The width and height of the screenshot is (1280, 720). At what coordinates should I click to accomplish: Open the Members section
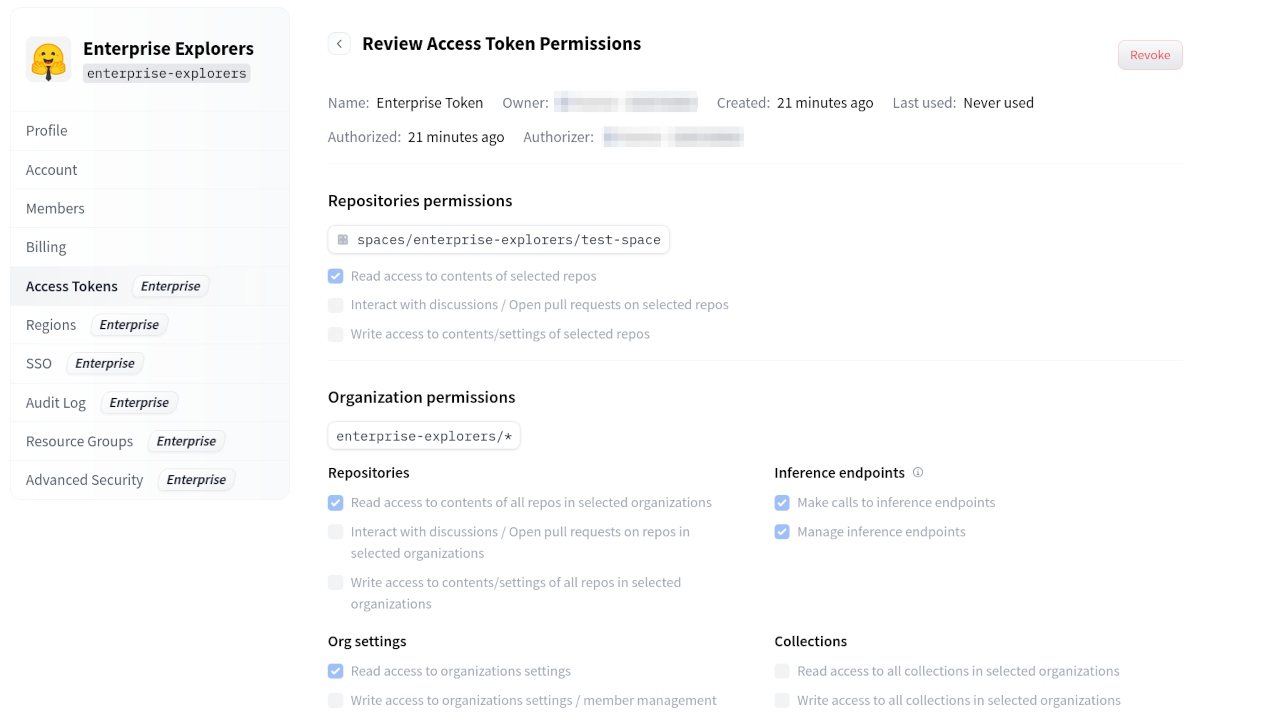coord(55,208)
